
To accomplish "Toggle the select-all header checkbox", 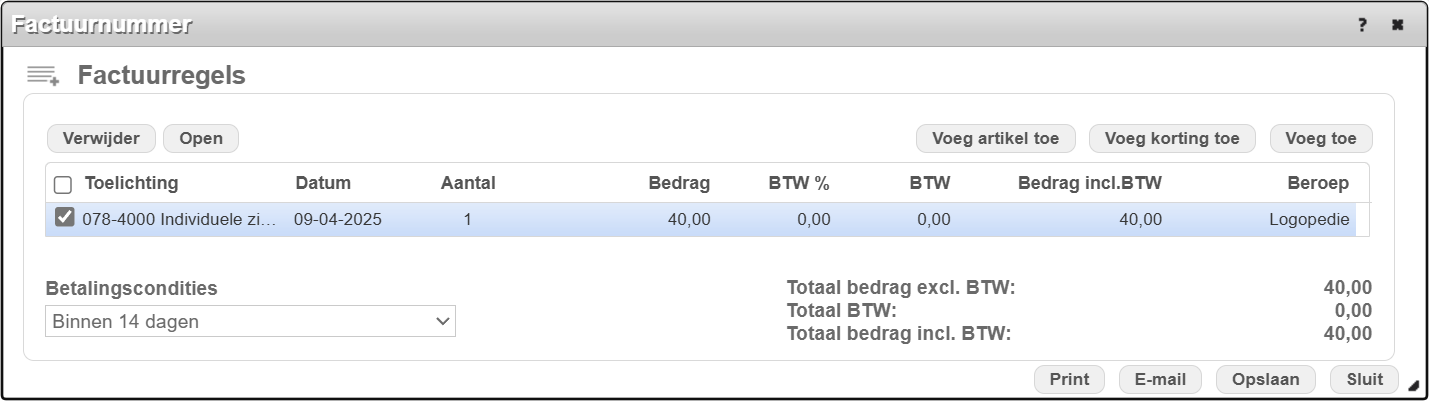I will pos(63,184).
